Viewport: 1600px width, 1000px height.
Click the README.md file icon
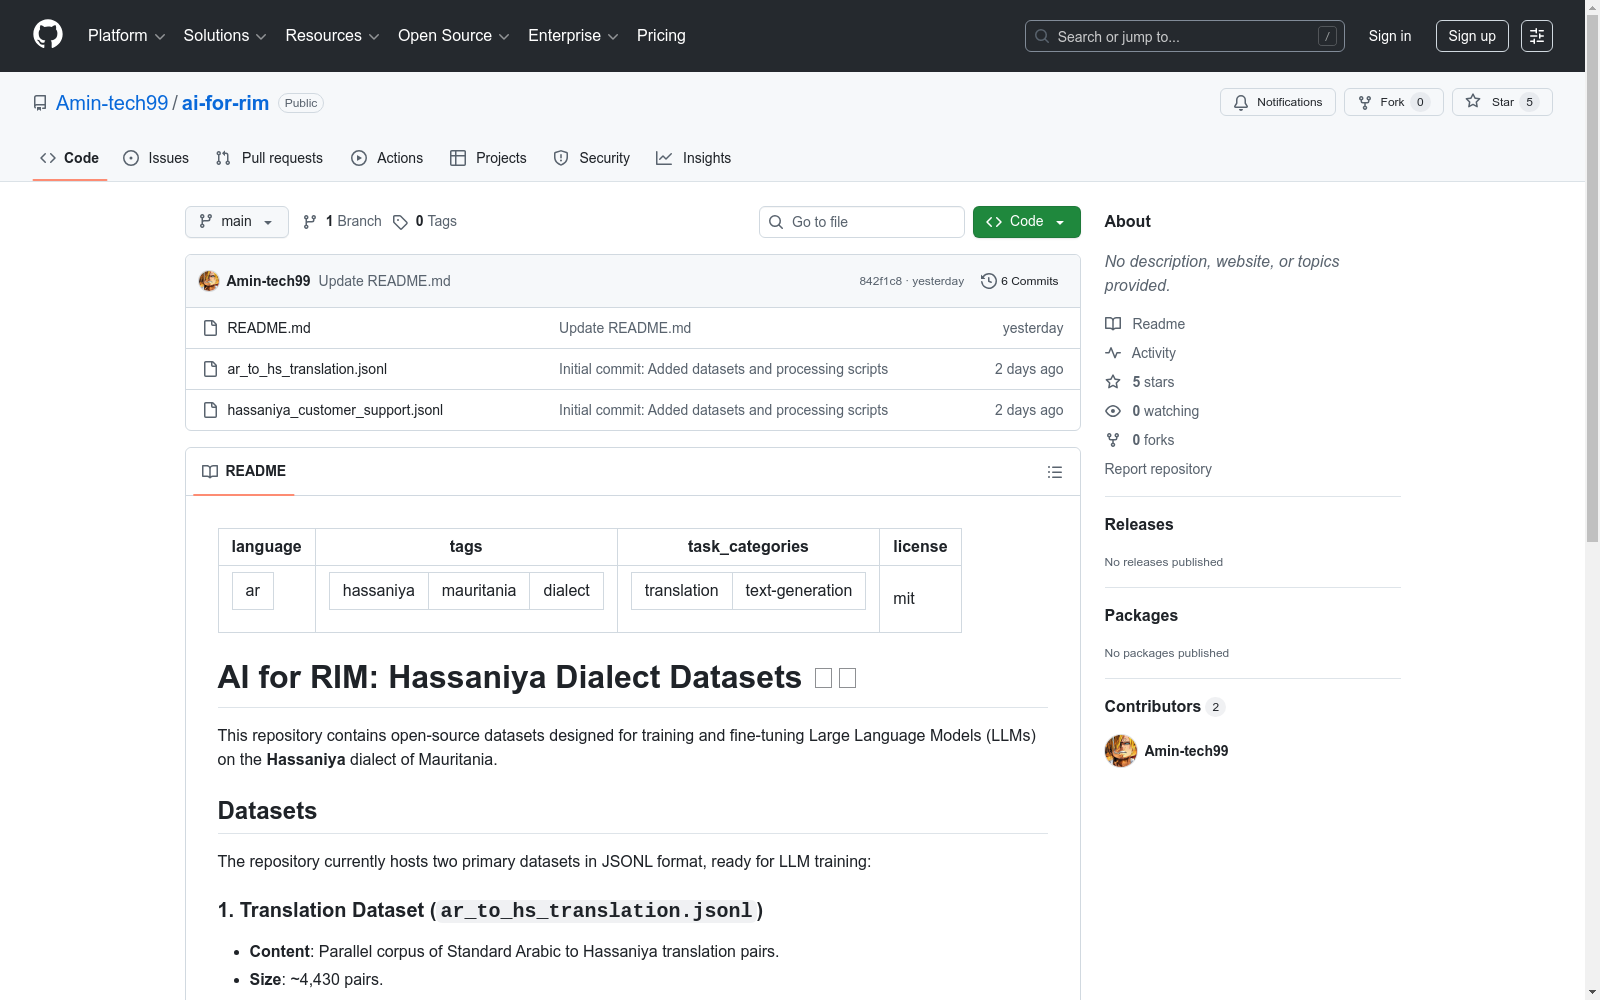210,328
